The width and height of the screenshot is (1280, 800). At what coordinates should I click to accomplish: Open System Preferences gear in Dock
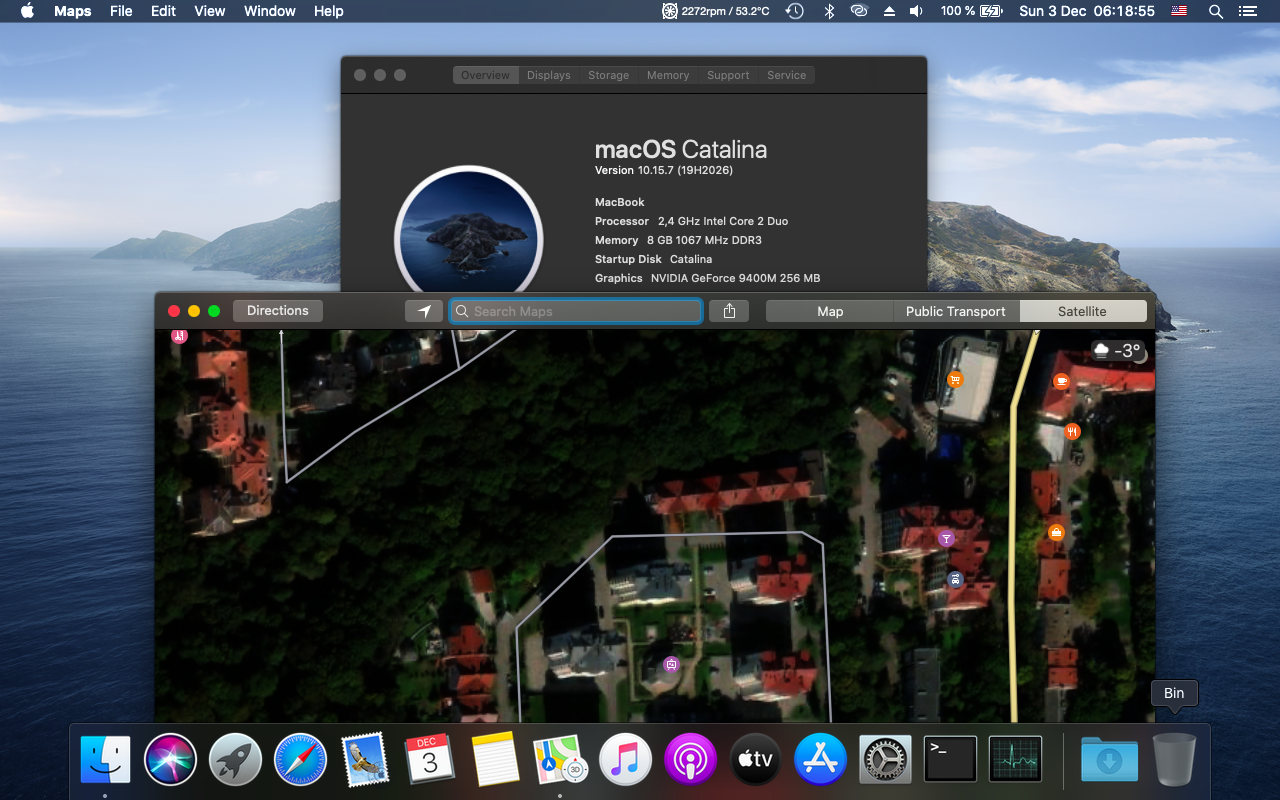885,760
